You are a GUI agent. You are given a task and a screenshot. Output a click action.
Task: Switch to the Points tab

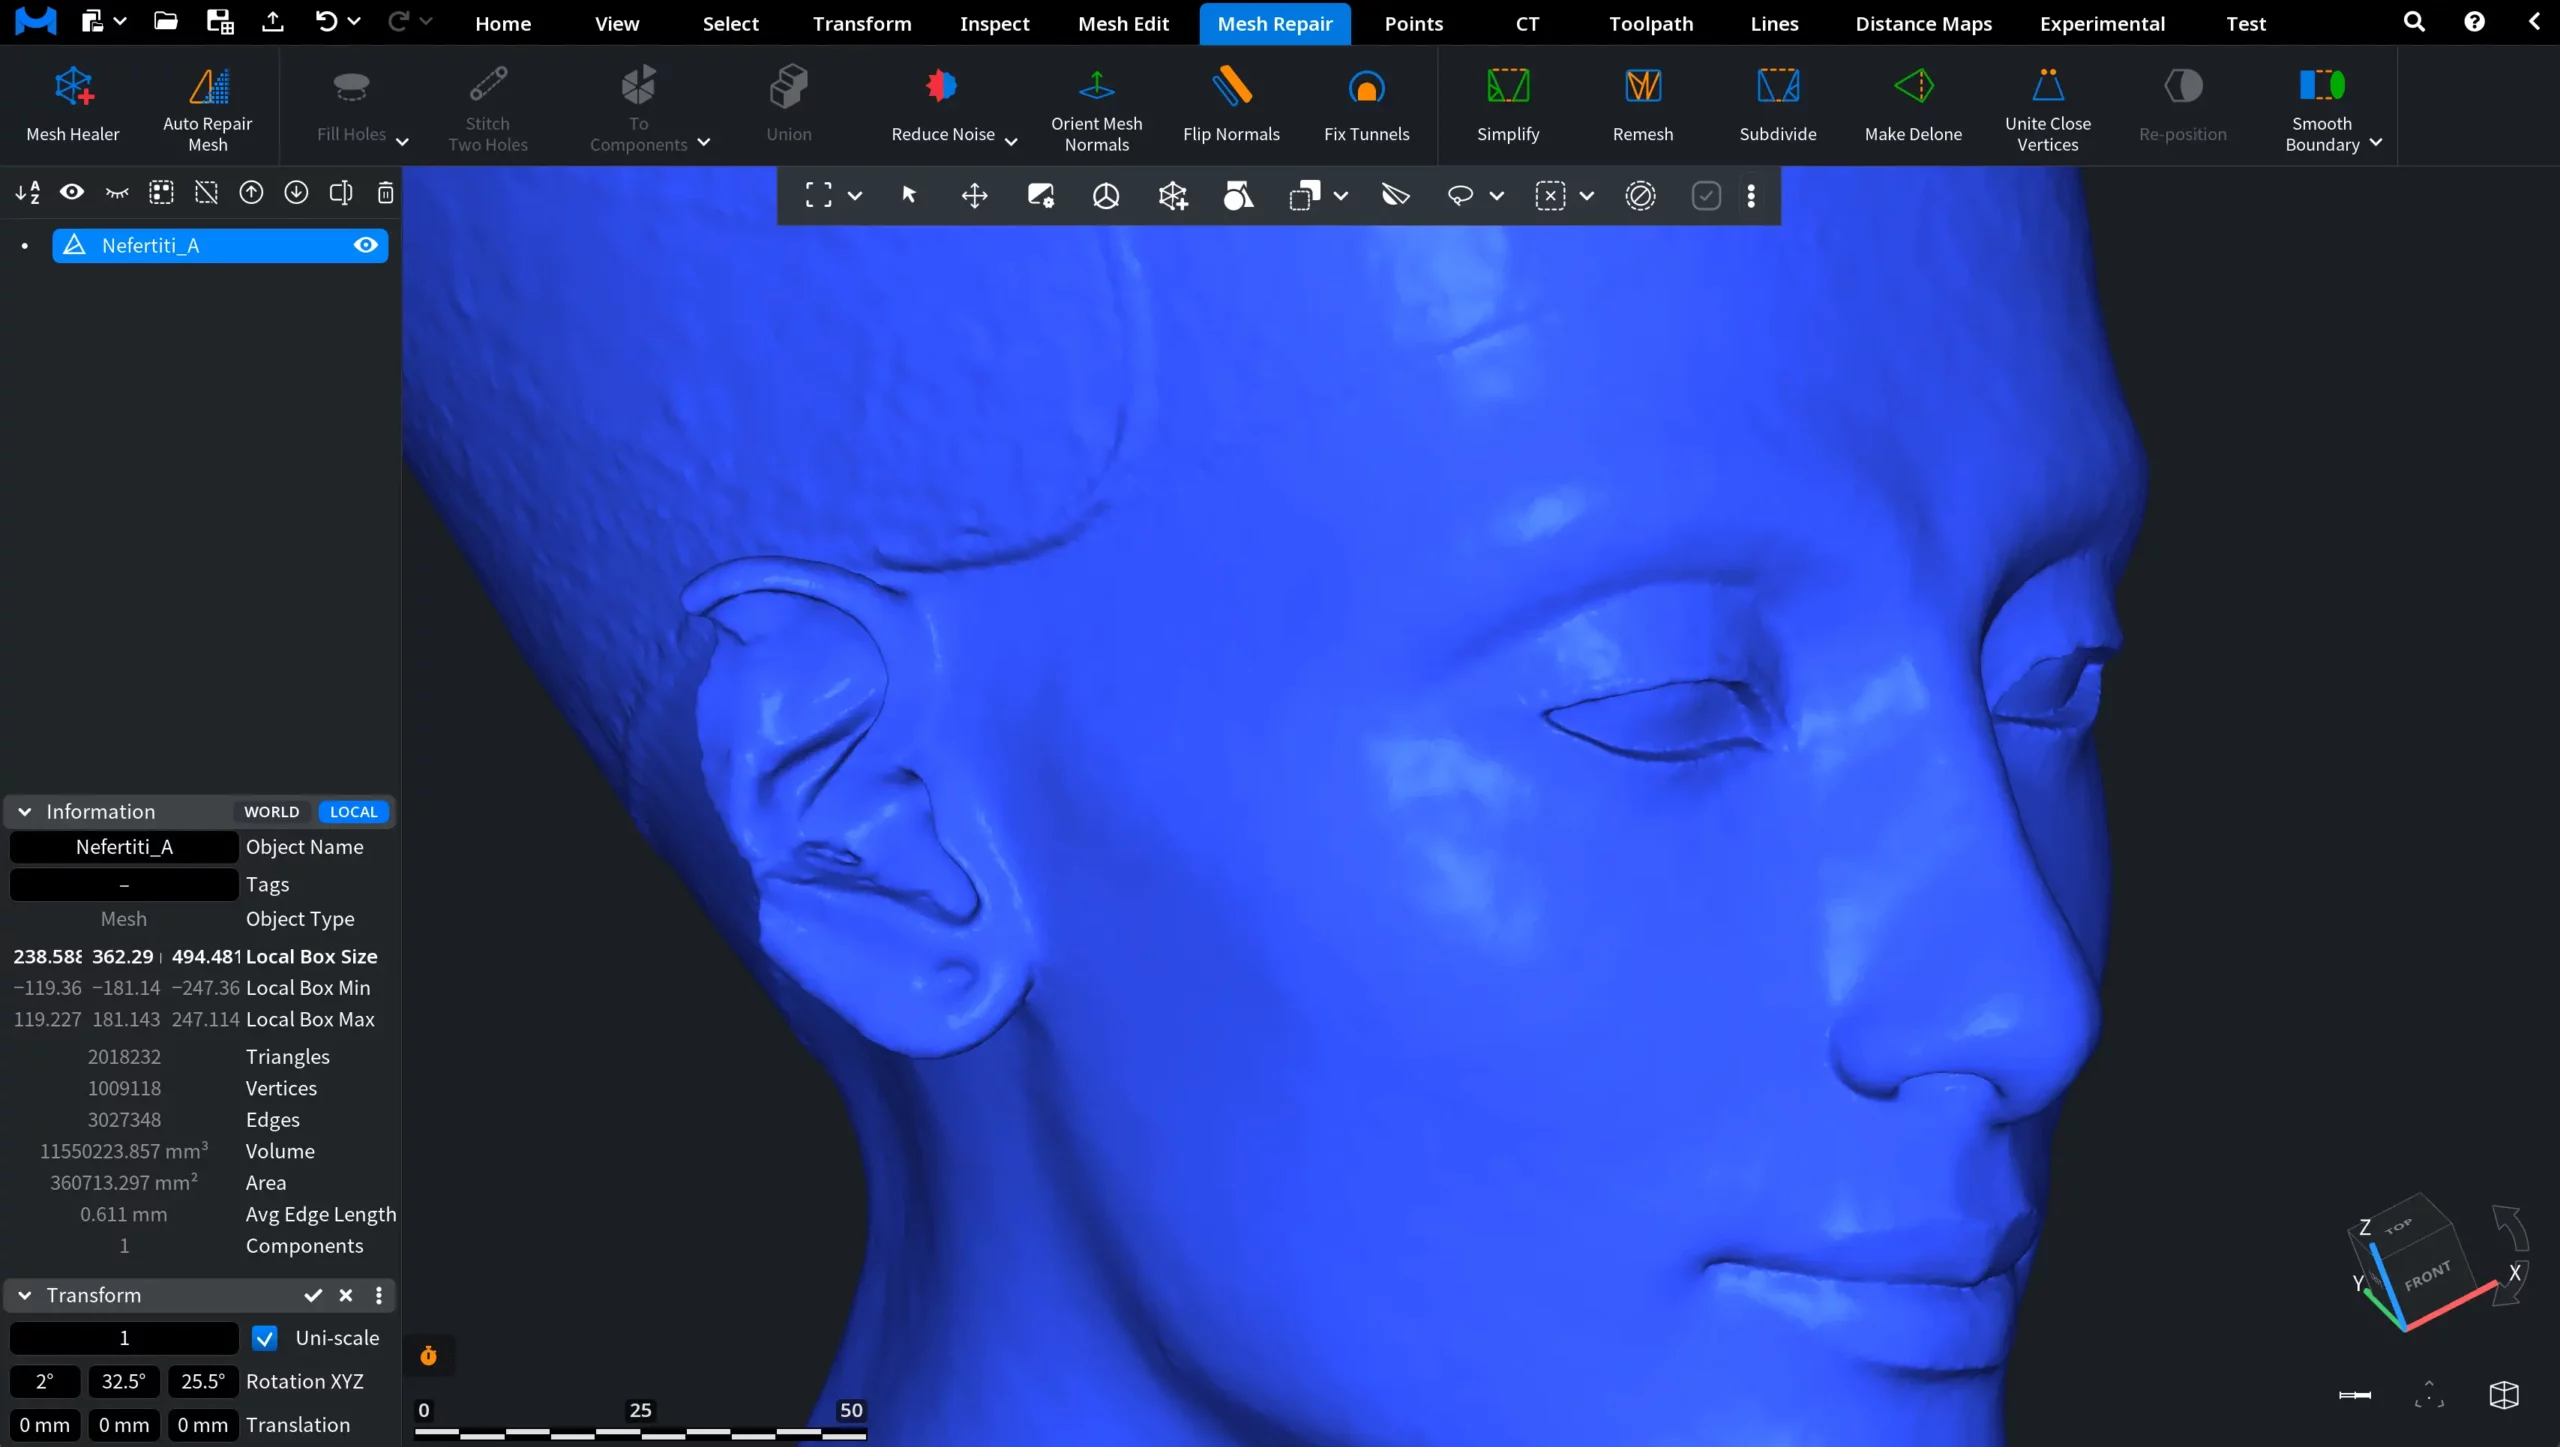[1414, 23]
